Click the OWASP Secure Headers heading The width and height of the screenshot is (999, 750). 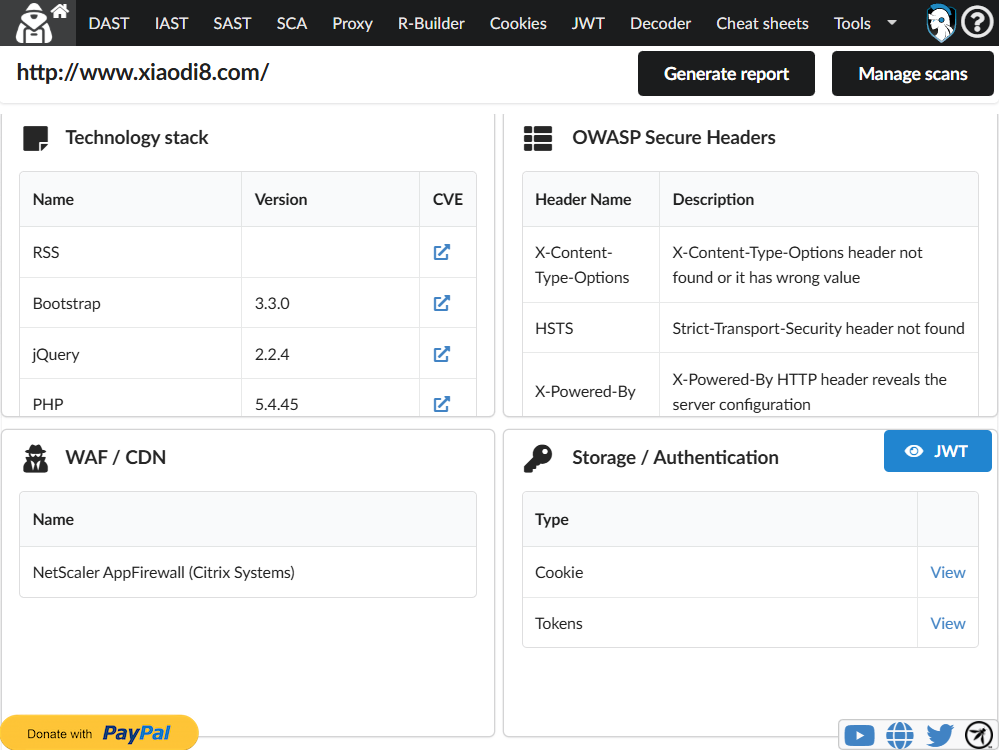coord(673,138)
